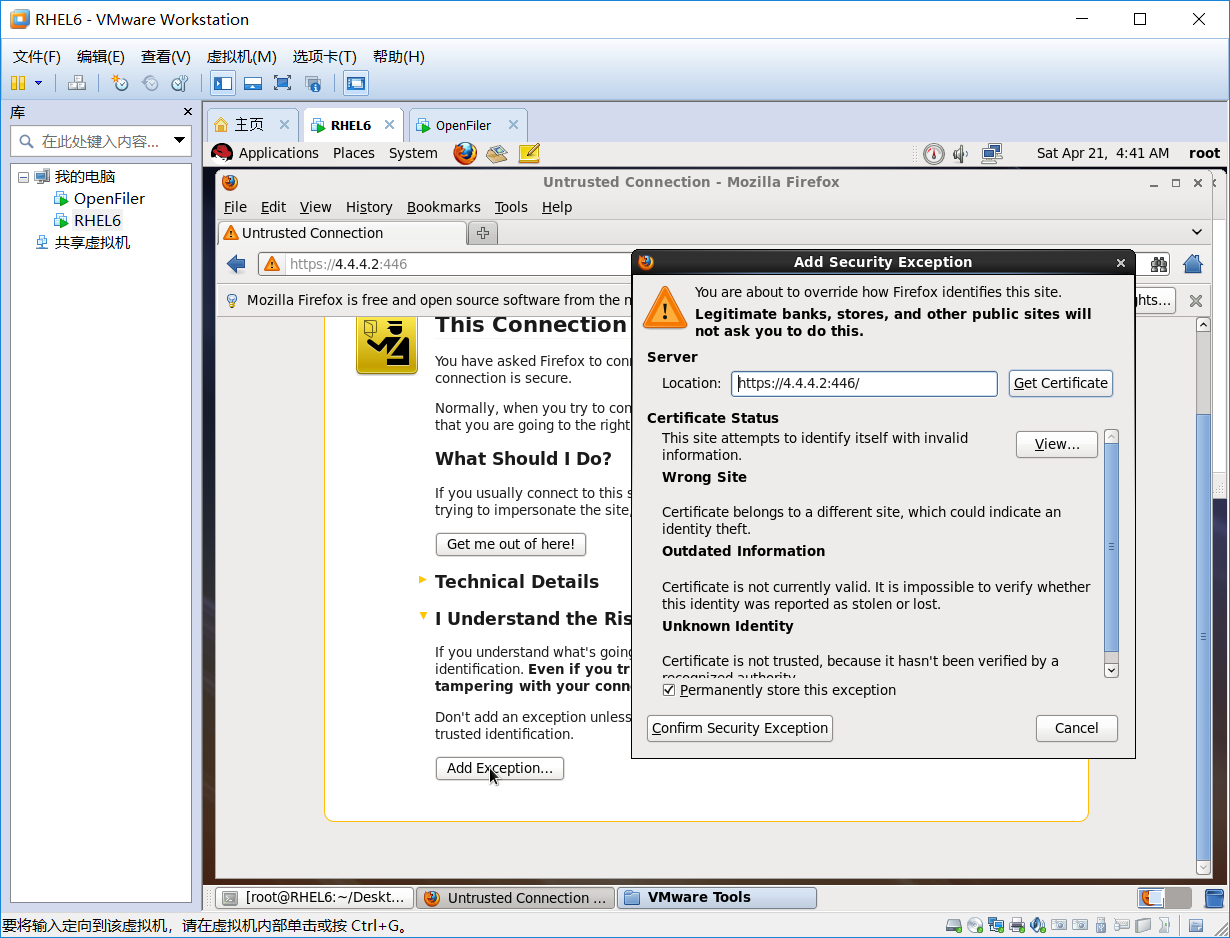Toggle Permanently store this exception checkbox

coord(670,690)
